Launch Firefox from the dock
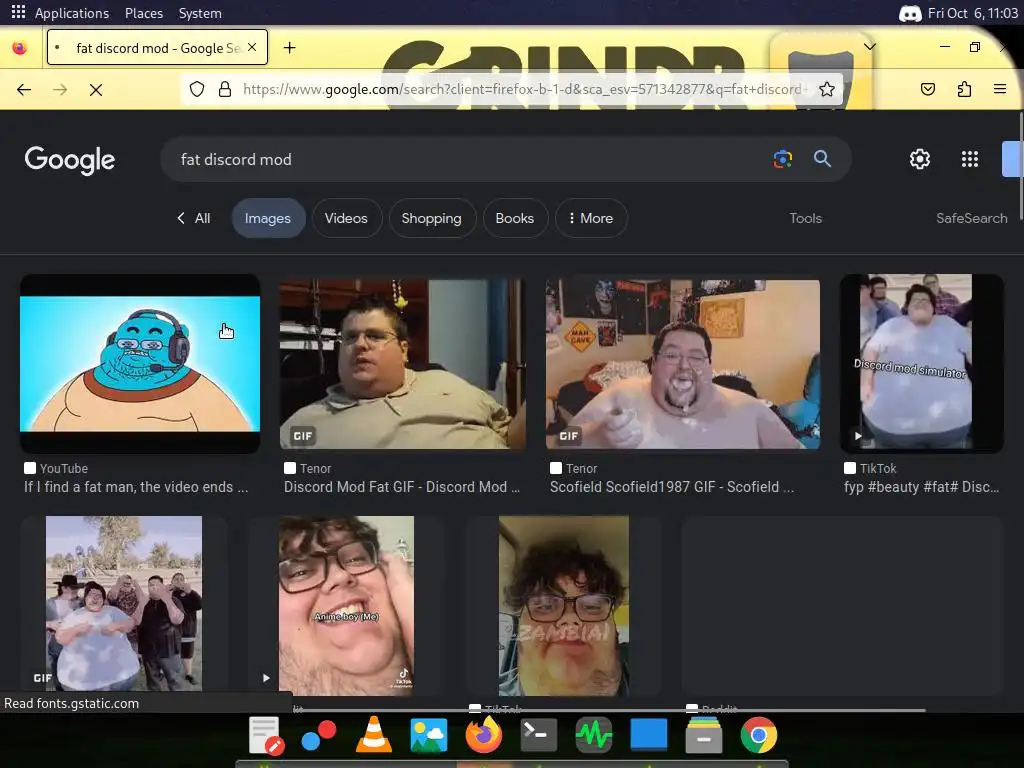The height and width of the screenshot is (768, 1024). 484,735
